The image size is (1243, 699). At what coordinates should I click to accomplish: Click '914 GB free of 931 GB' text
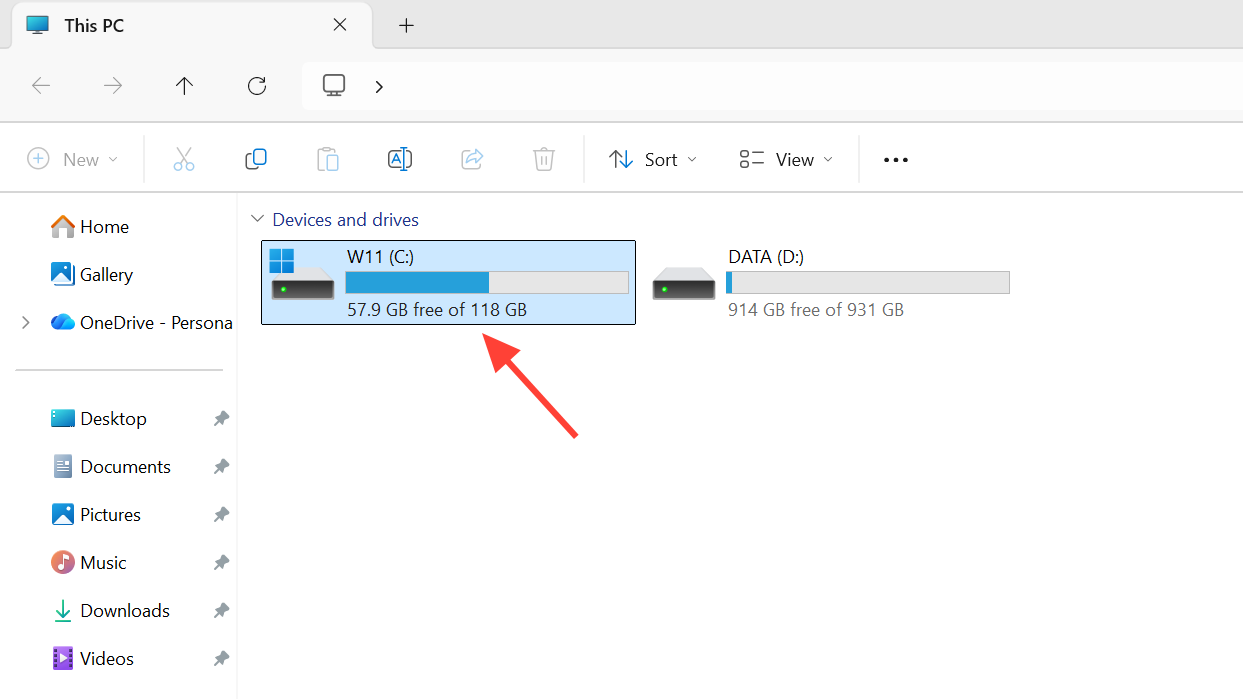click(816, 310)
